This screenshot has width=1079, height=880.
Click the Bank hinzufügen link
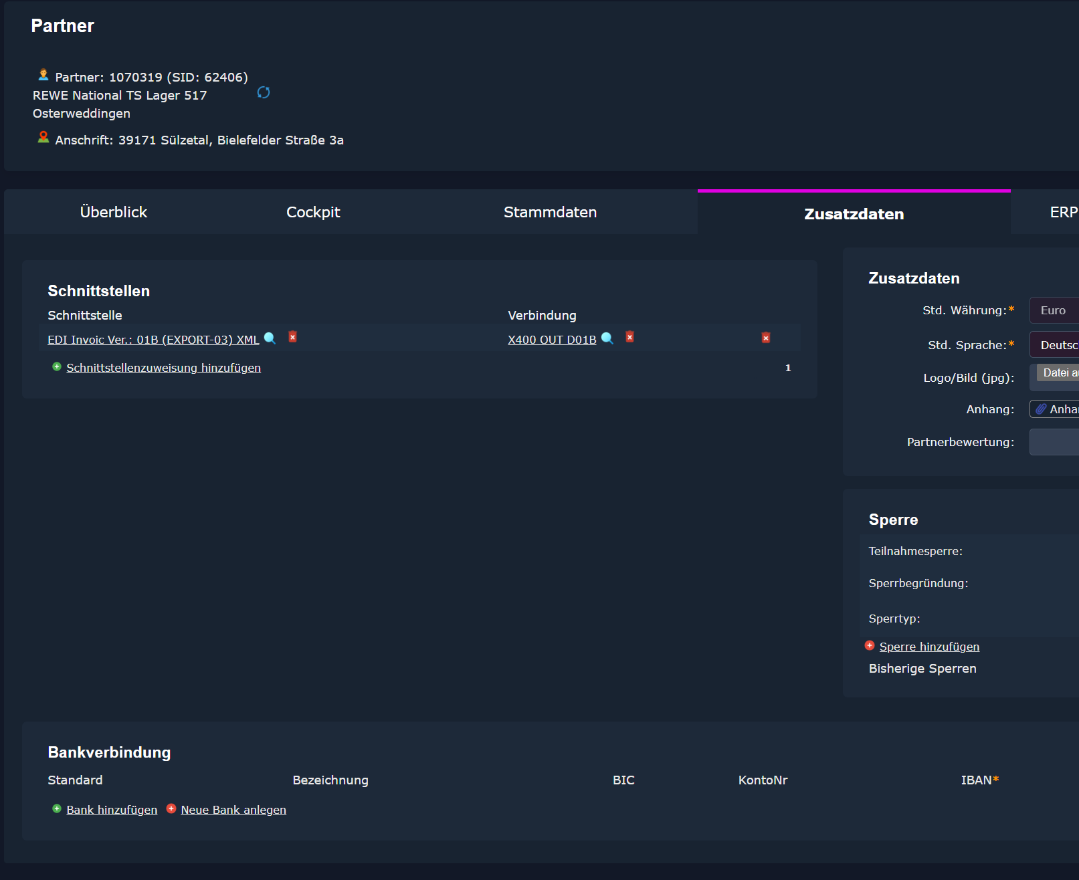coord(112,810)
